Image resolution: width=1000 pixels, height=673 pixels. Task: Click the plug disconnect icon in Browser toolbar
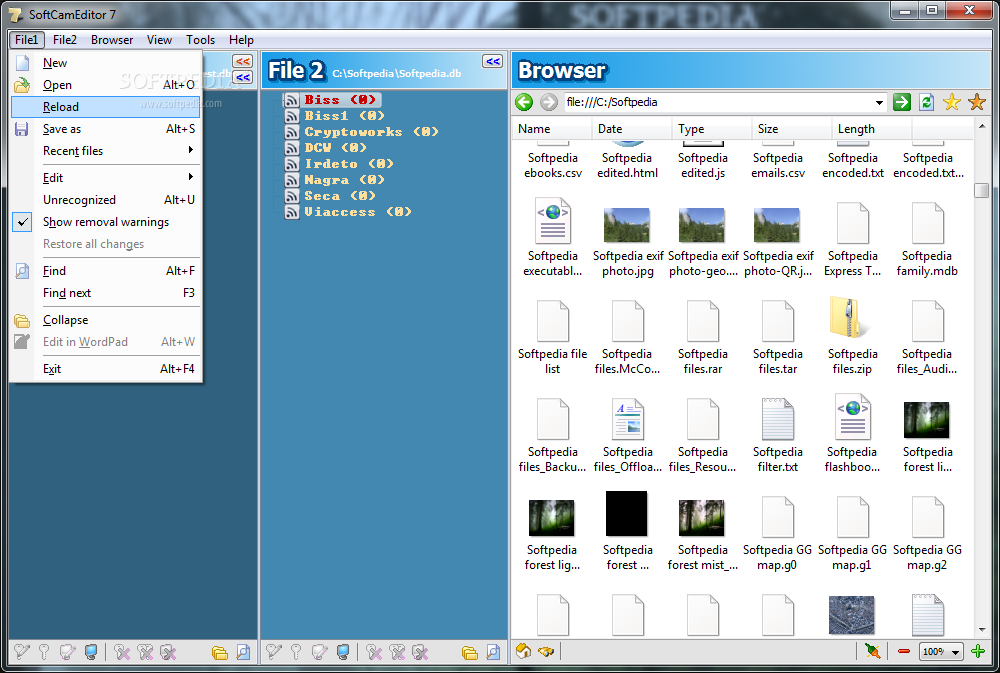tap(872, 651)
